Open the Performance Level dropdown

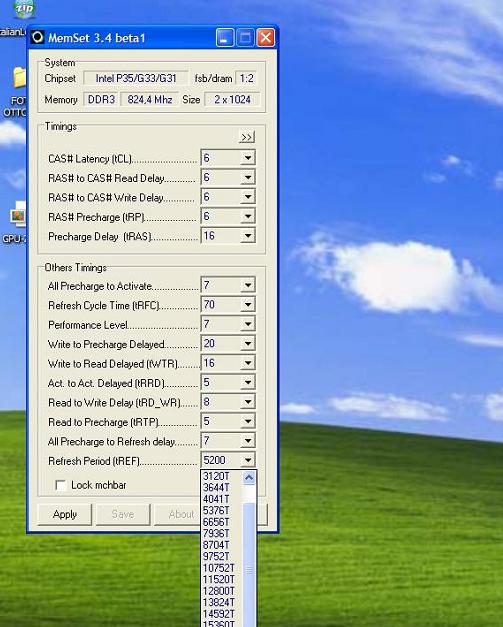248,324
